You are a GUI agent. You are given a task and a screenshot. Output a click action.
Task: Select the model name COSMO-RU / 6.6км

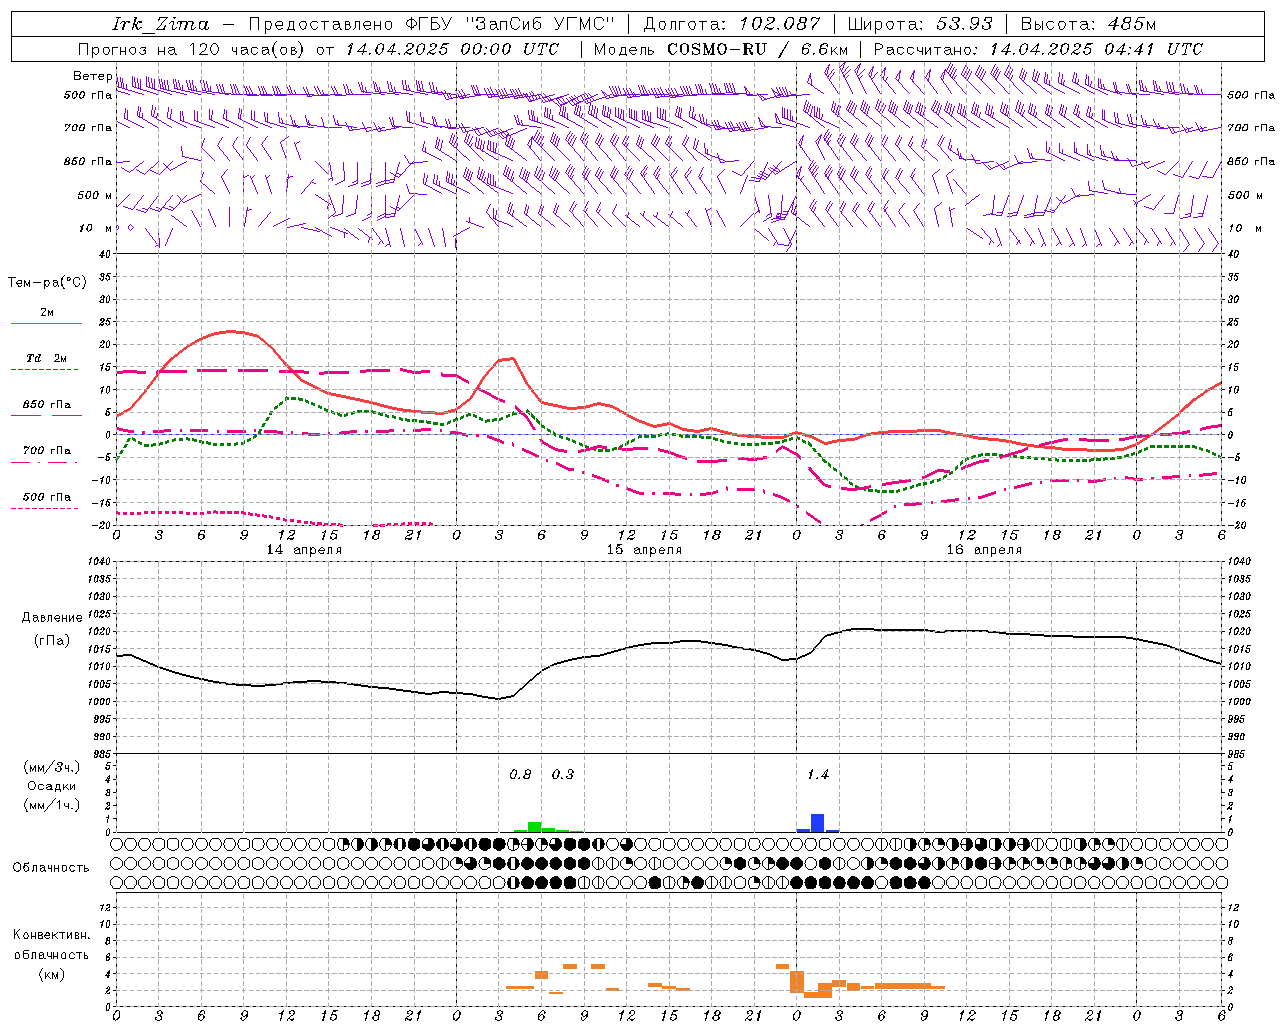pos(758,49)
